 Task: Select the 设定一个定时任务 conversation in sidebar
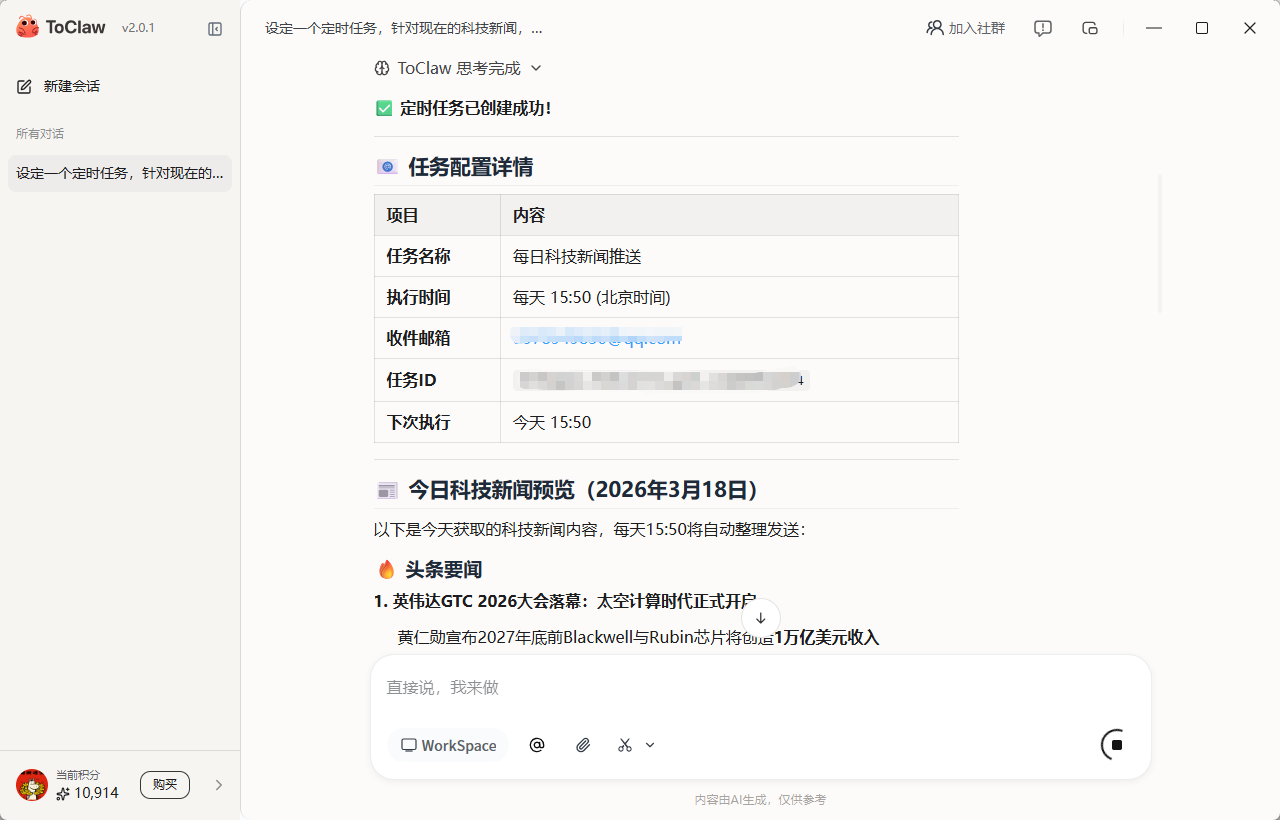click(119, 173)
